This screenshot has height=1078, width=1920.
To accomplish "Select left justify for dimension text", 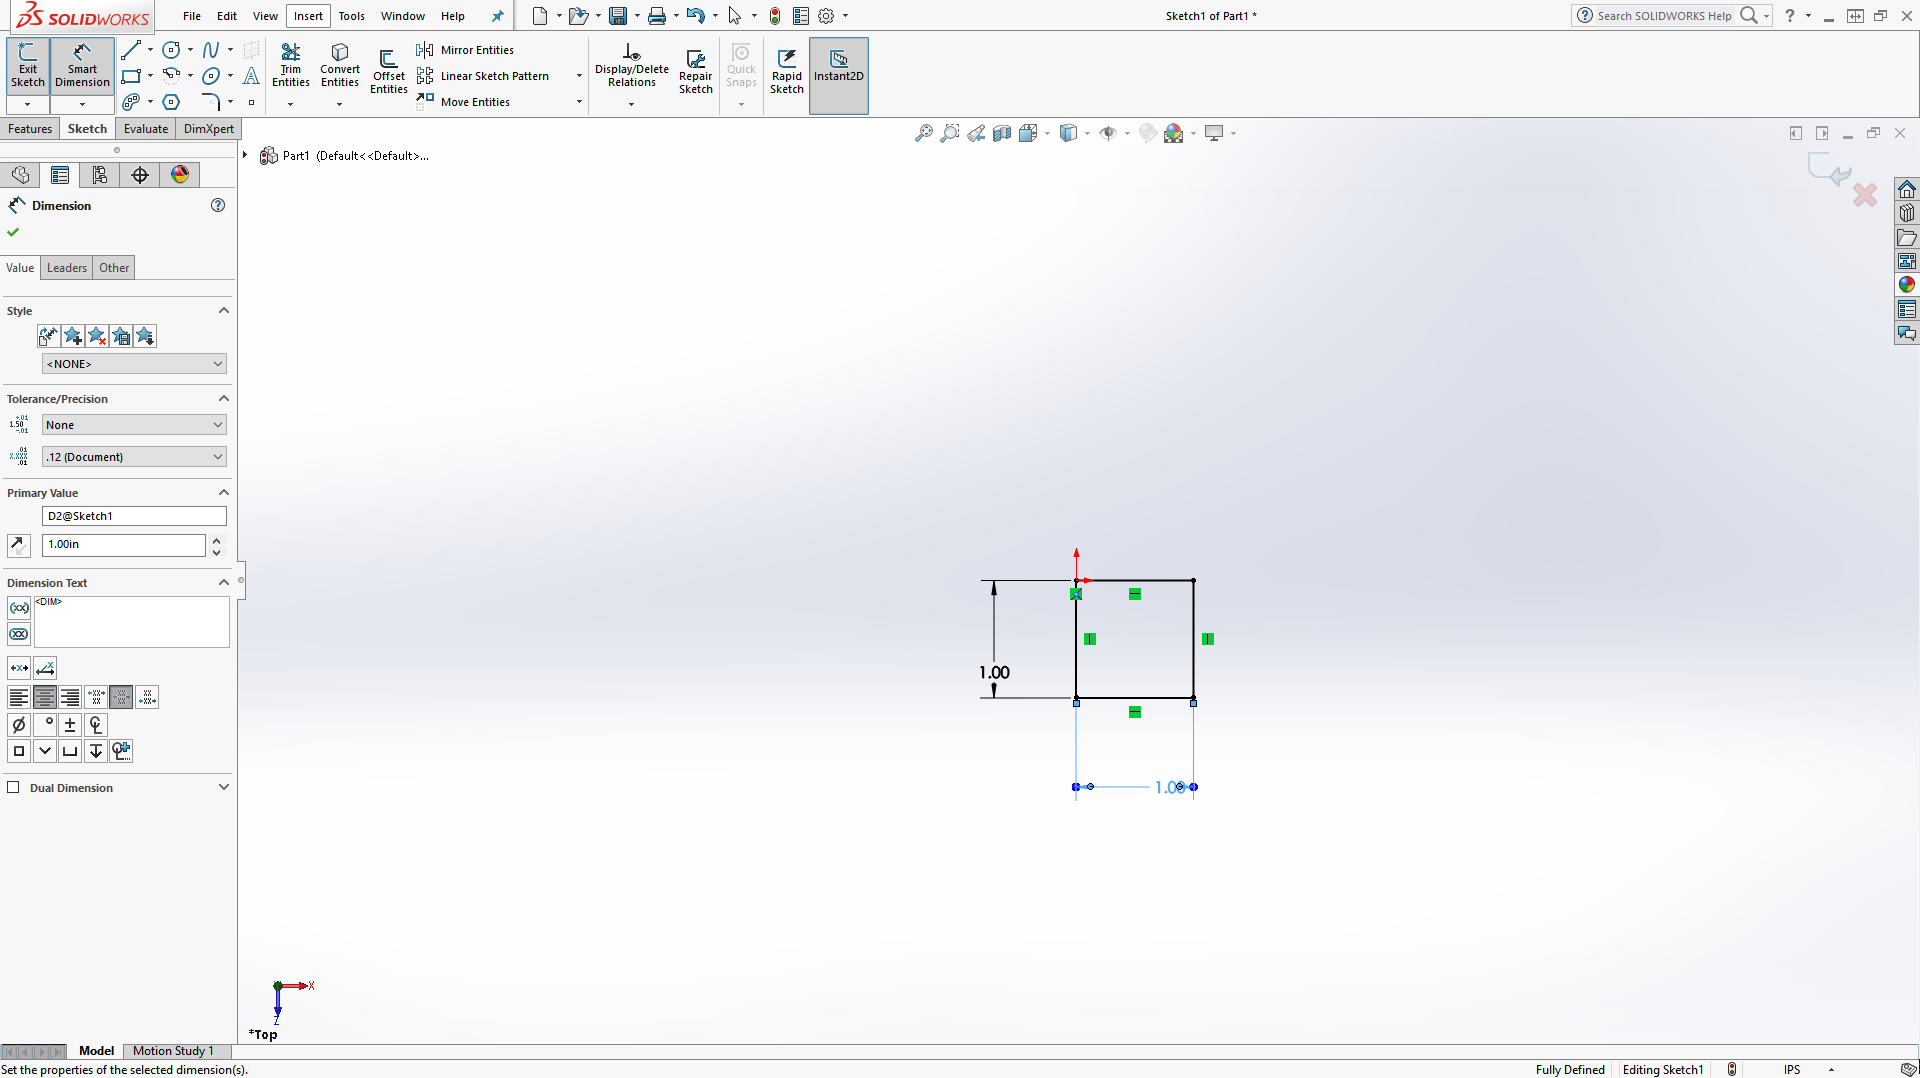I will pos(19,697).
